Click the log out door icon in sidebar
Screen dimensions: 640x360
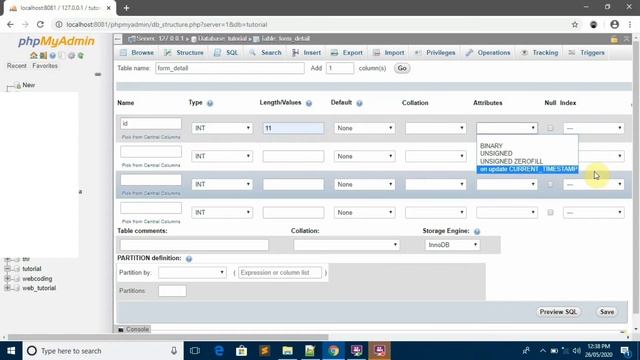coord(43,56)
